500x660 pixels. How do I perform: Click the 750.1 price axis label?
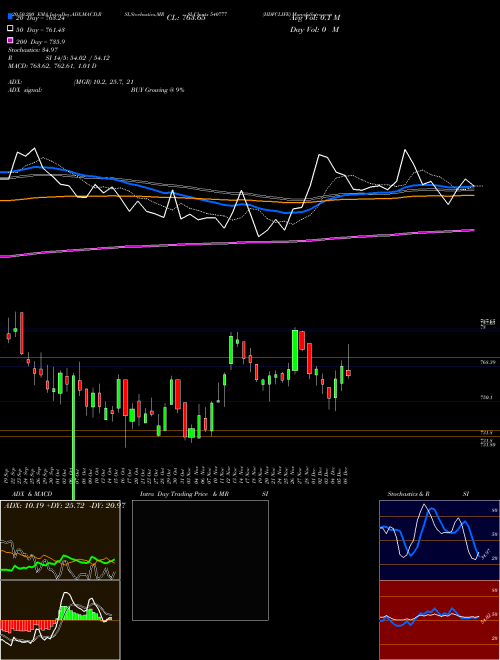[487, 397]
